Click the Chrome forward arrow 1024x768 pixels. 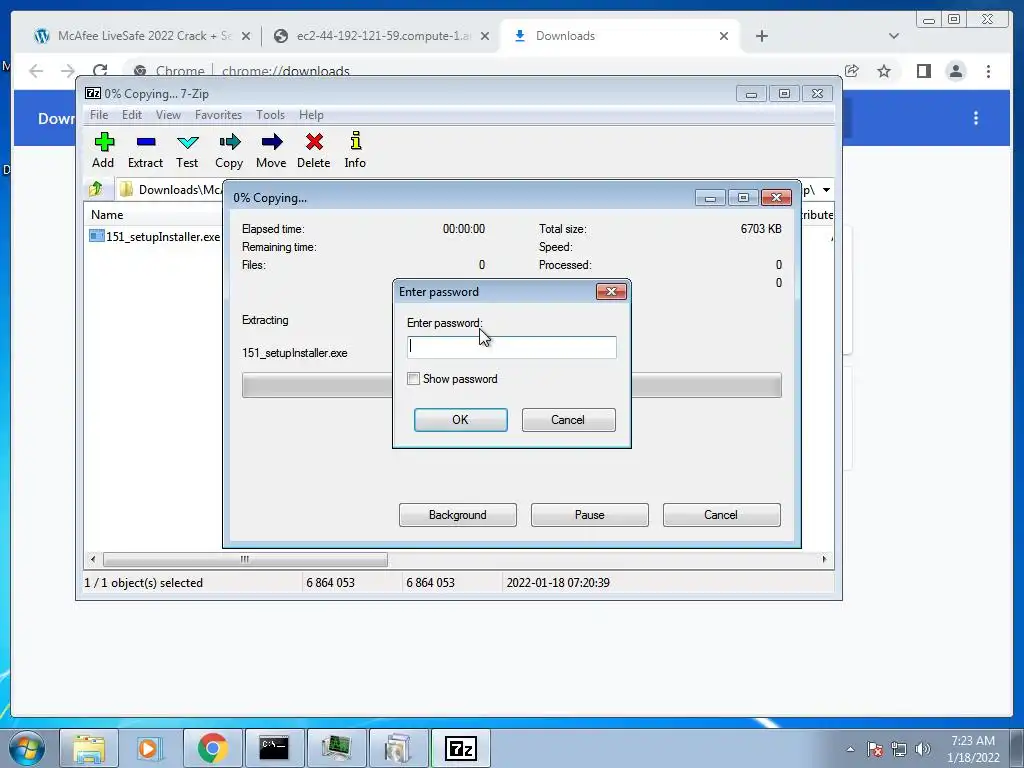coord(67,71)
